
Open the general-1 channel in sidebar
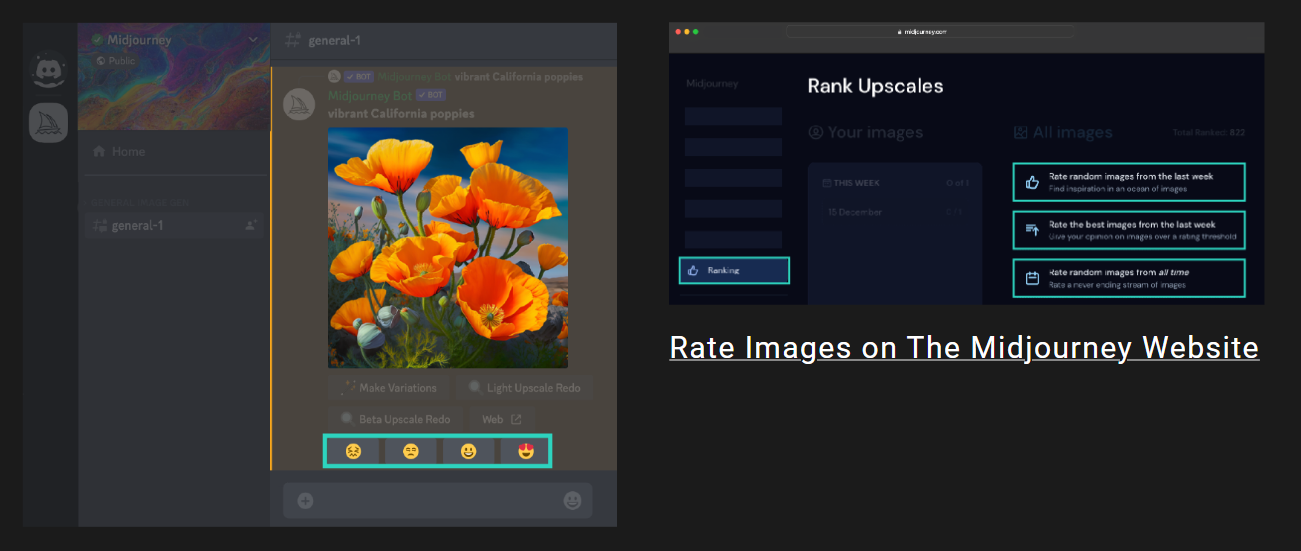pos(172,226)
